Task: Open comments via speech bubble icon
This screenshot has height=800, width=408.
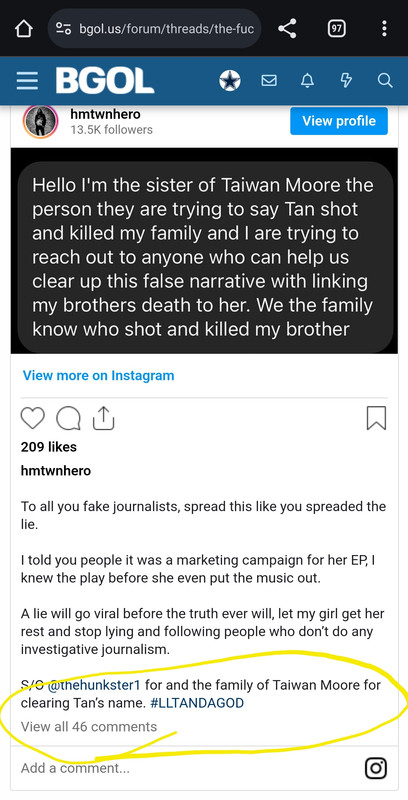Action: [x=68, y=419]
